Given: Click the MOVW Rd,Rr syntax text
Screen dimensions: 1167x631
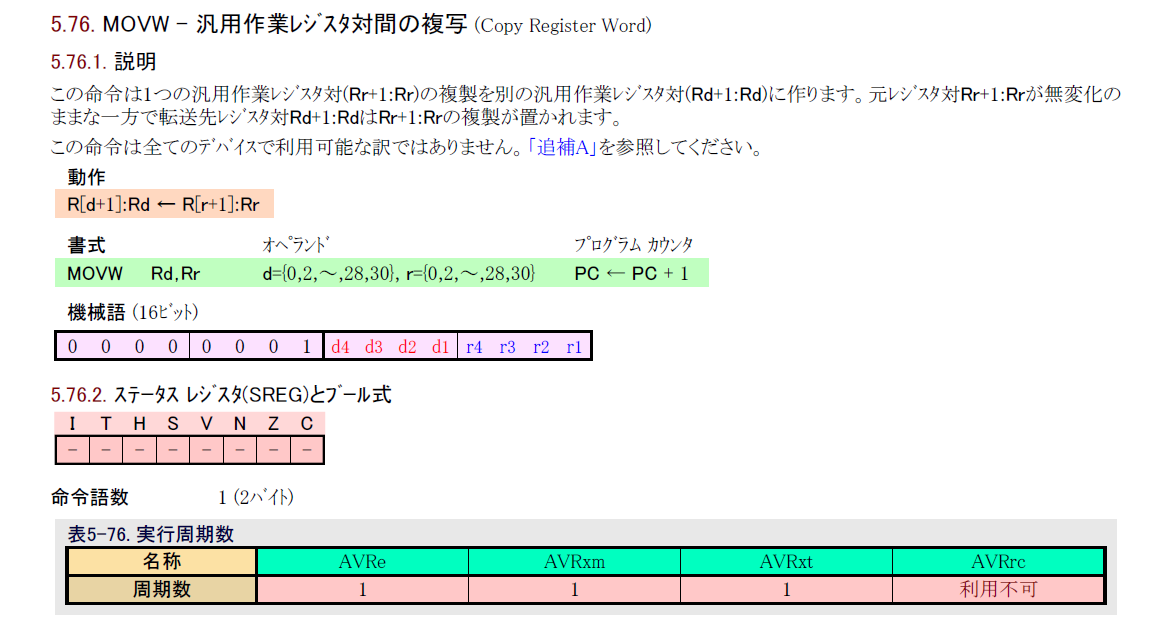Looking at the screenshot, I should pos(133,273).
